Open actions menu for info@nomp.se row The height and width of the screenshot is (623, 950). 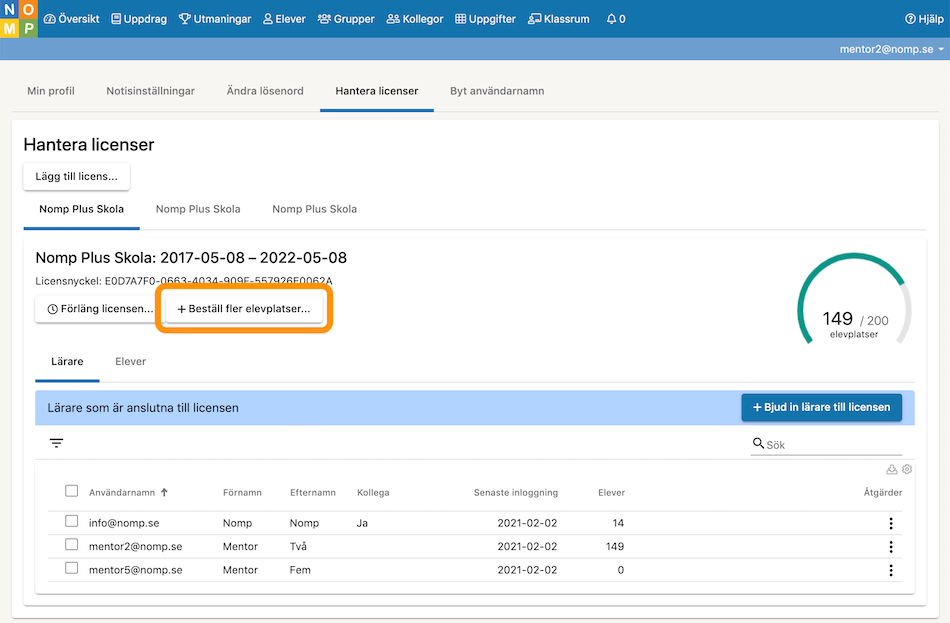click(891, 524)
